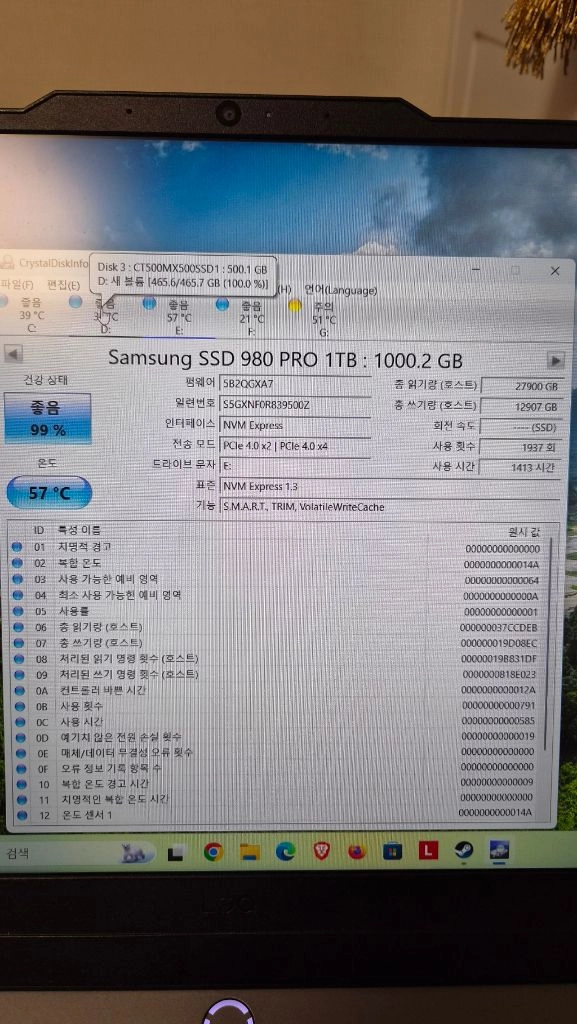
Task: Select attribute 0B 사용 횟수 row
Action: pos(277,706)
